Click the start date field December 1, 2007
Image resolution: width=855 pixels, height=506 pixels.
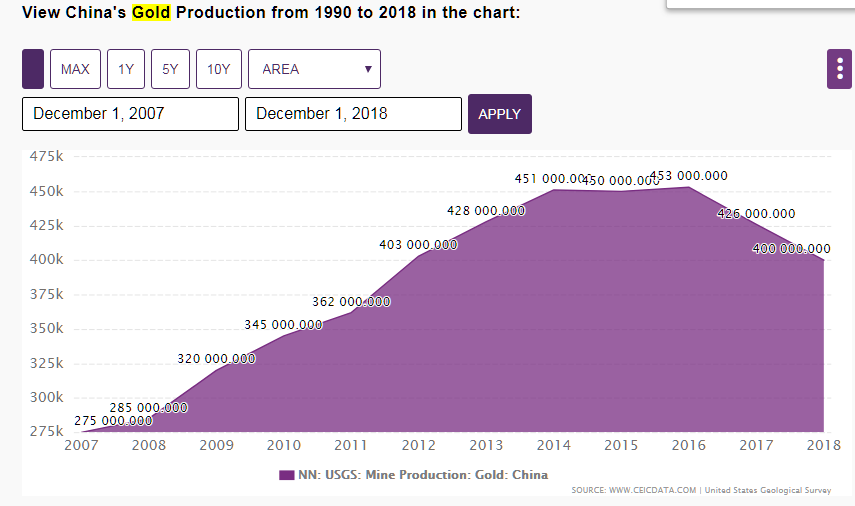point(130,114)
